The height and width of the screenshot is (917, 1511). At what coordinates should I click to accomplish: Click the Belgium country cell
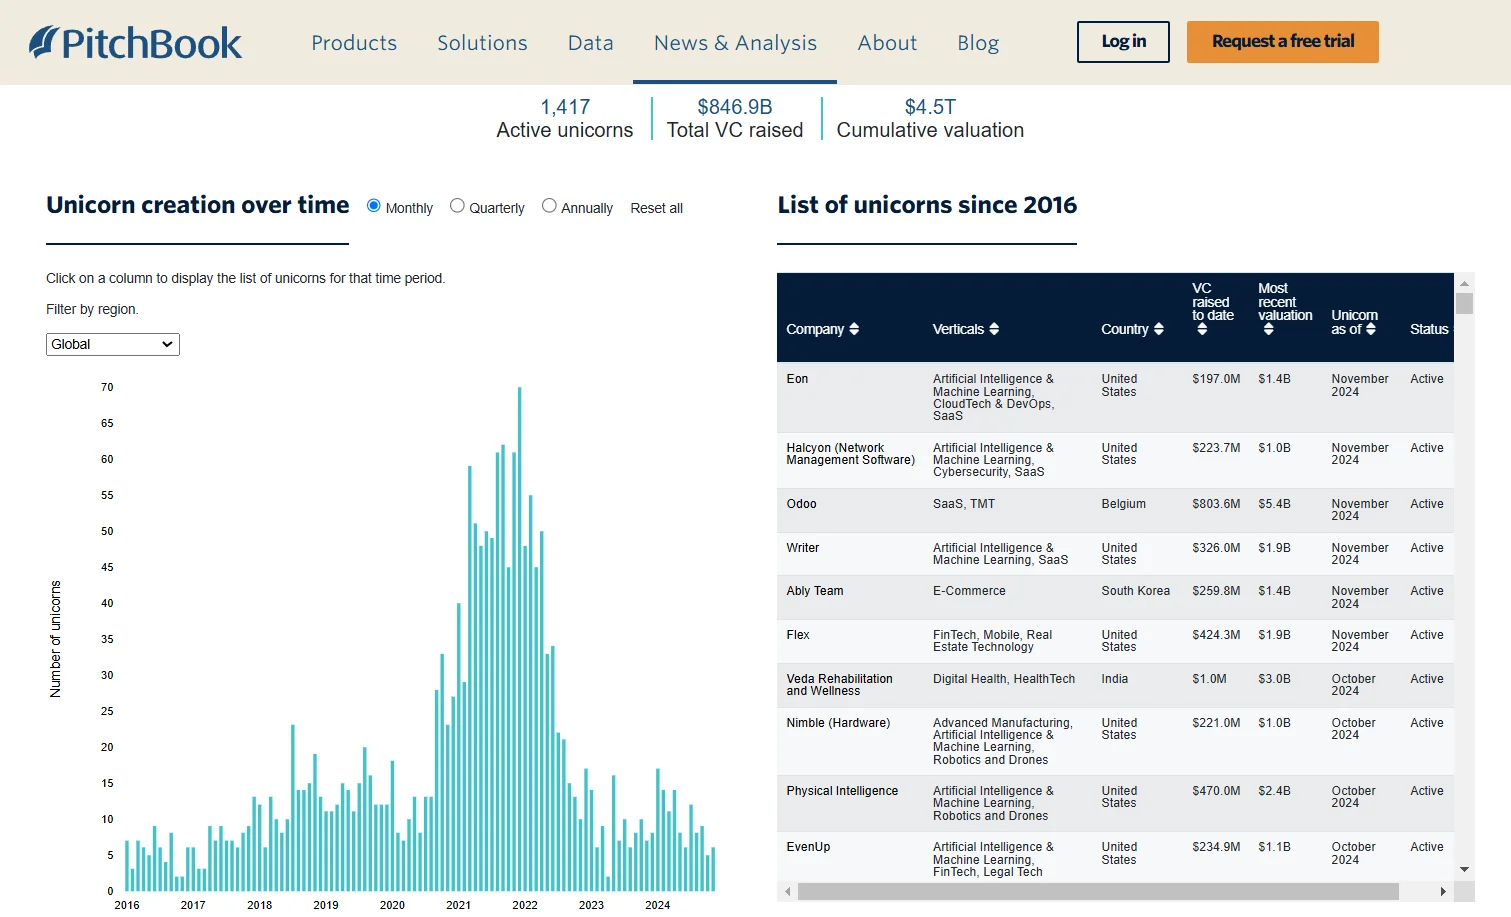1124,504
